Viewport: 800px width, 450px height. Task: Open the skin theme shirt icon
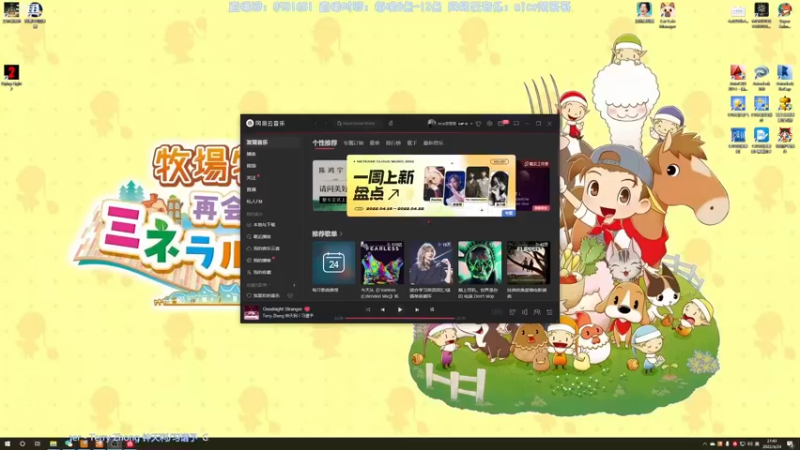click(x=479, y=123)
